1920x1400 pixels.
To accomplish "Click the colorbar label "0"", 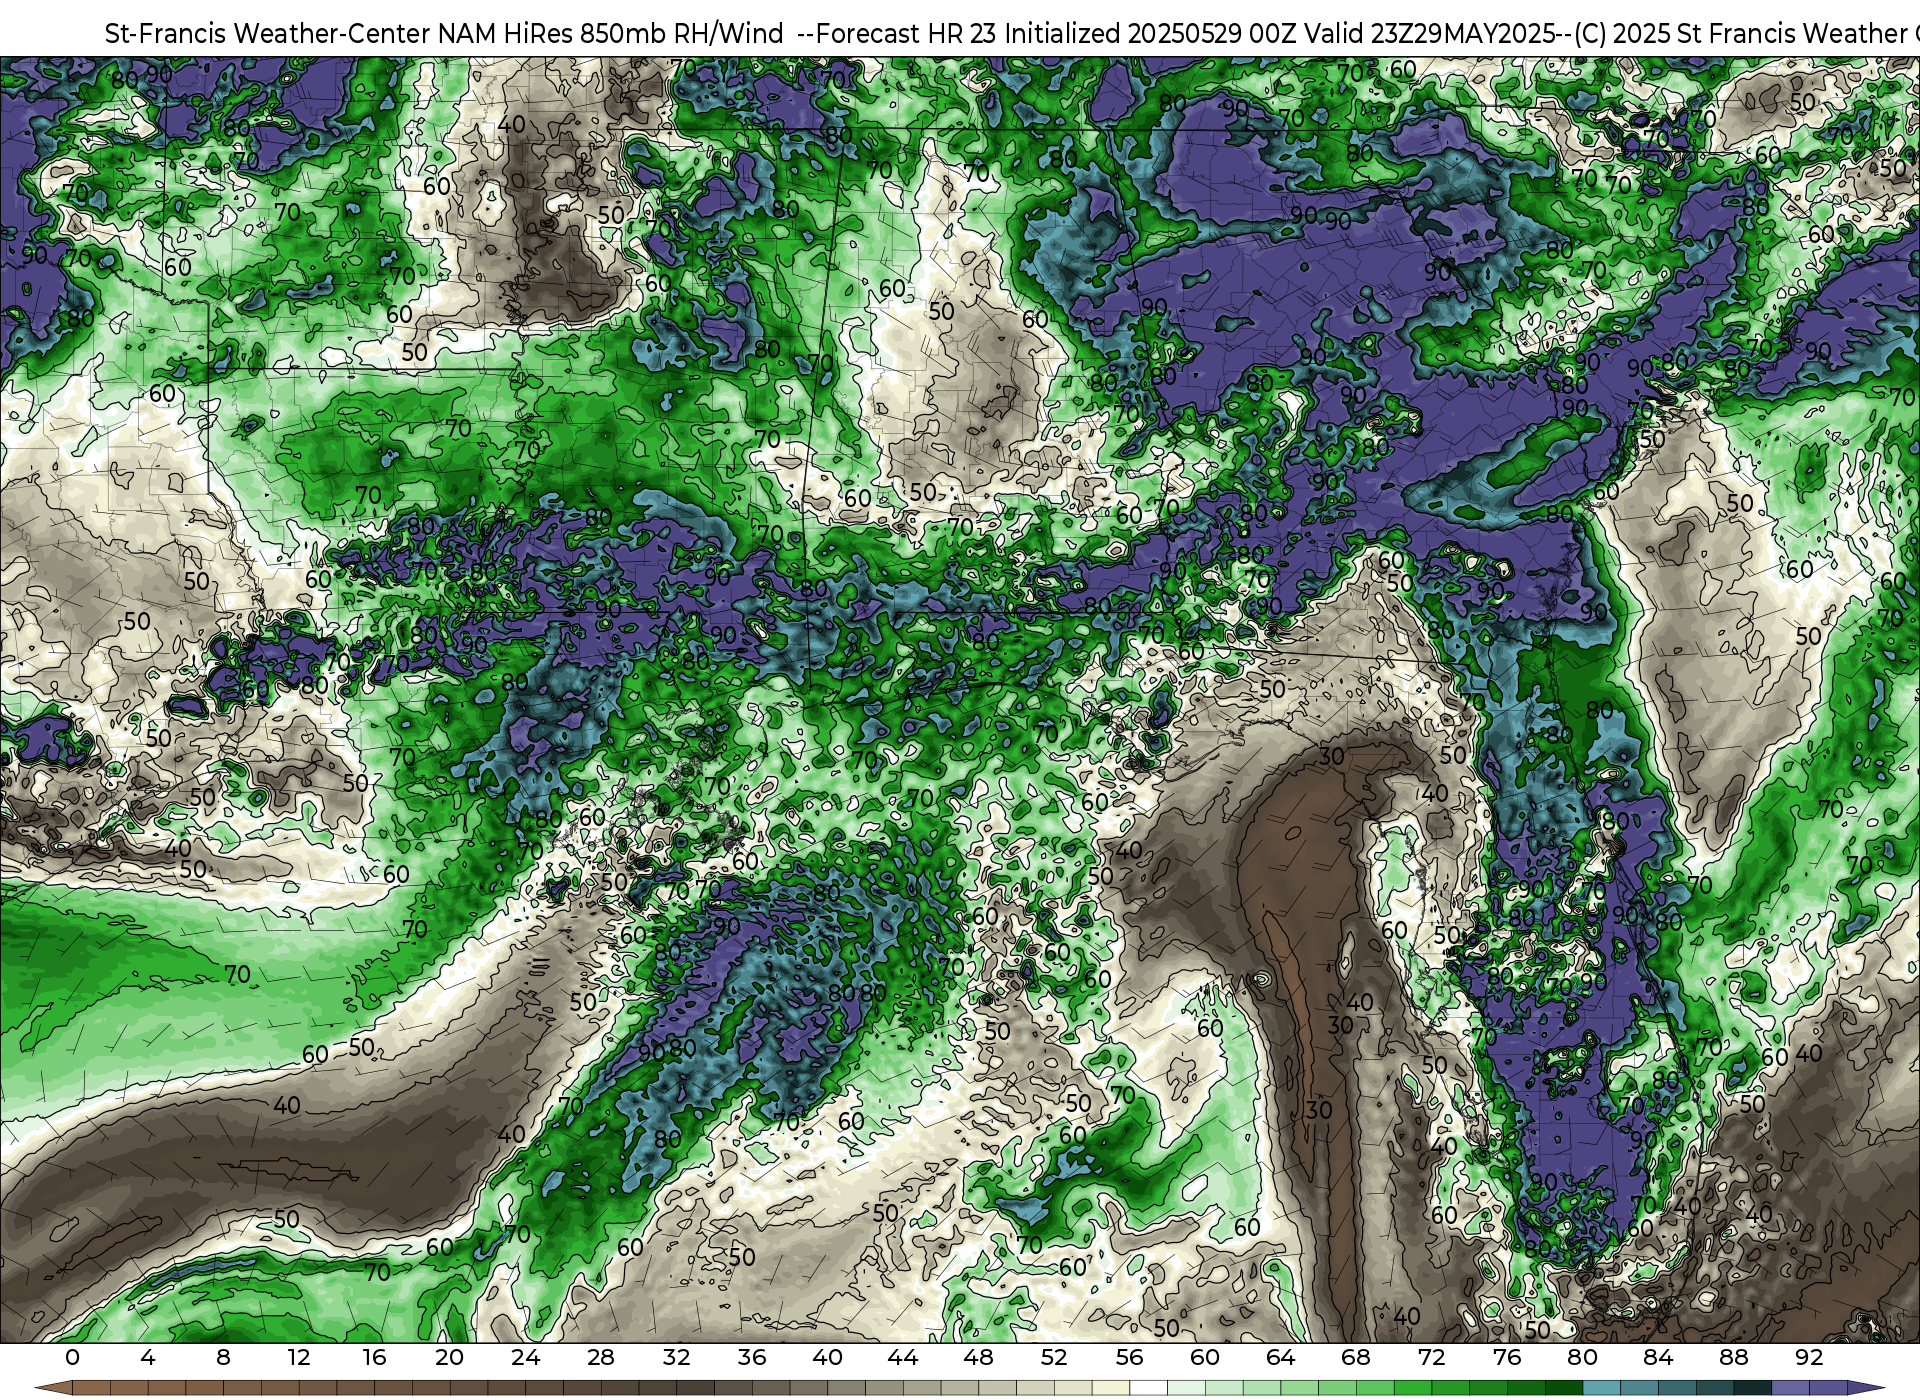I will tap(72, 1357).
